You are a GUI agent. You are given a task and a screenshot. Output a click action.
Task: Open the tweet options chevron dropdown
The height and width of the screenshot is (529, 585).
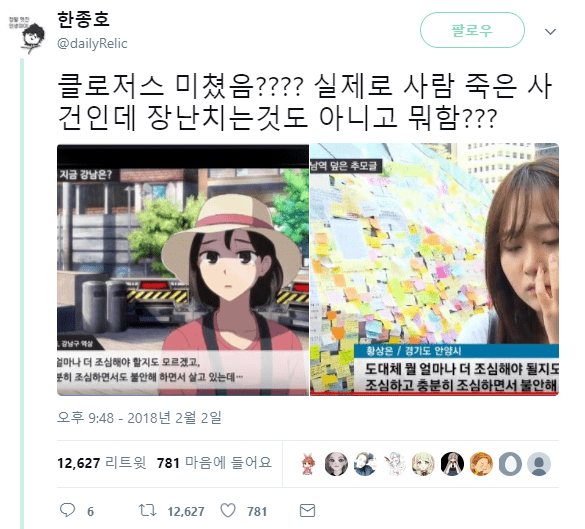coord(550,31)
